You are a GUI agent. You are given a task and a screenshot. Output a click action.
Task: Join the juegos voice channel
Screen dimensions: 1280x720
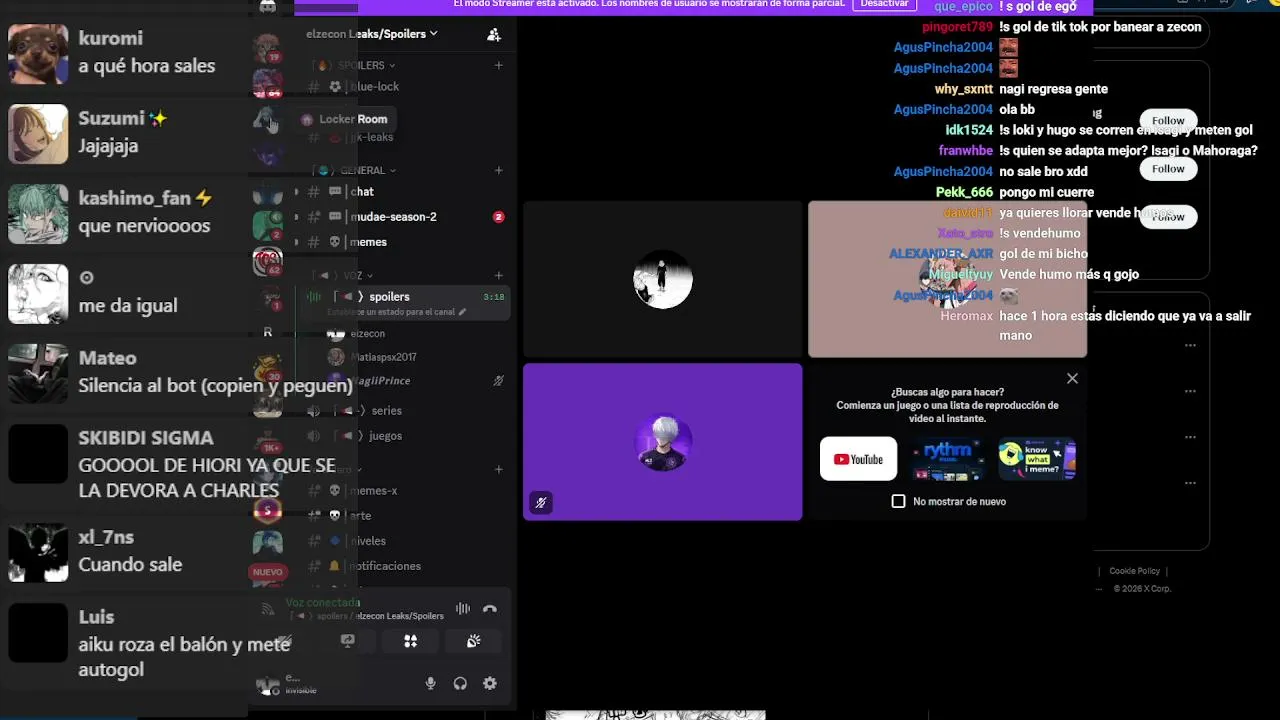coord(404,436)
